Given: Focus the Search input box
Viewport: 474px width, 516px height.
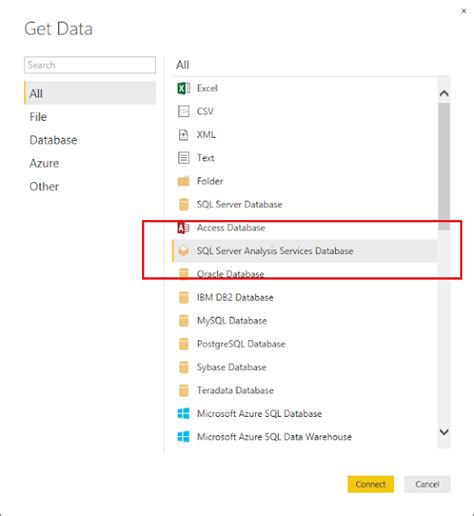Looking at the screenshot, I should coord(90,65).
